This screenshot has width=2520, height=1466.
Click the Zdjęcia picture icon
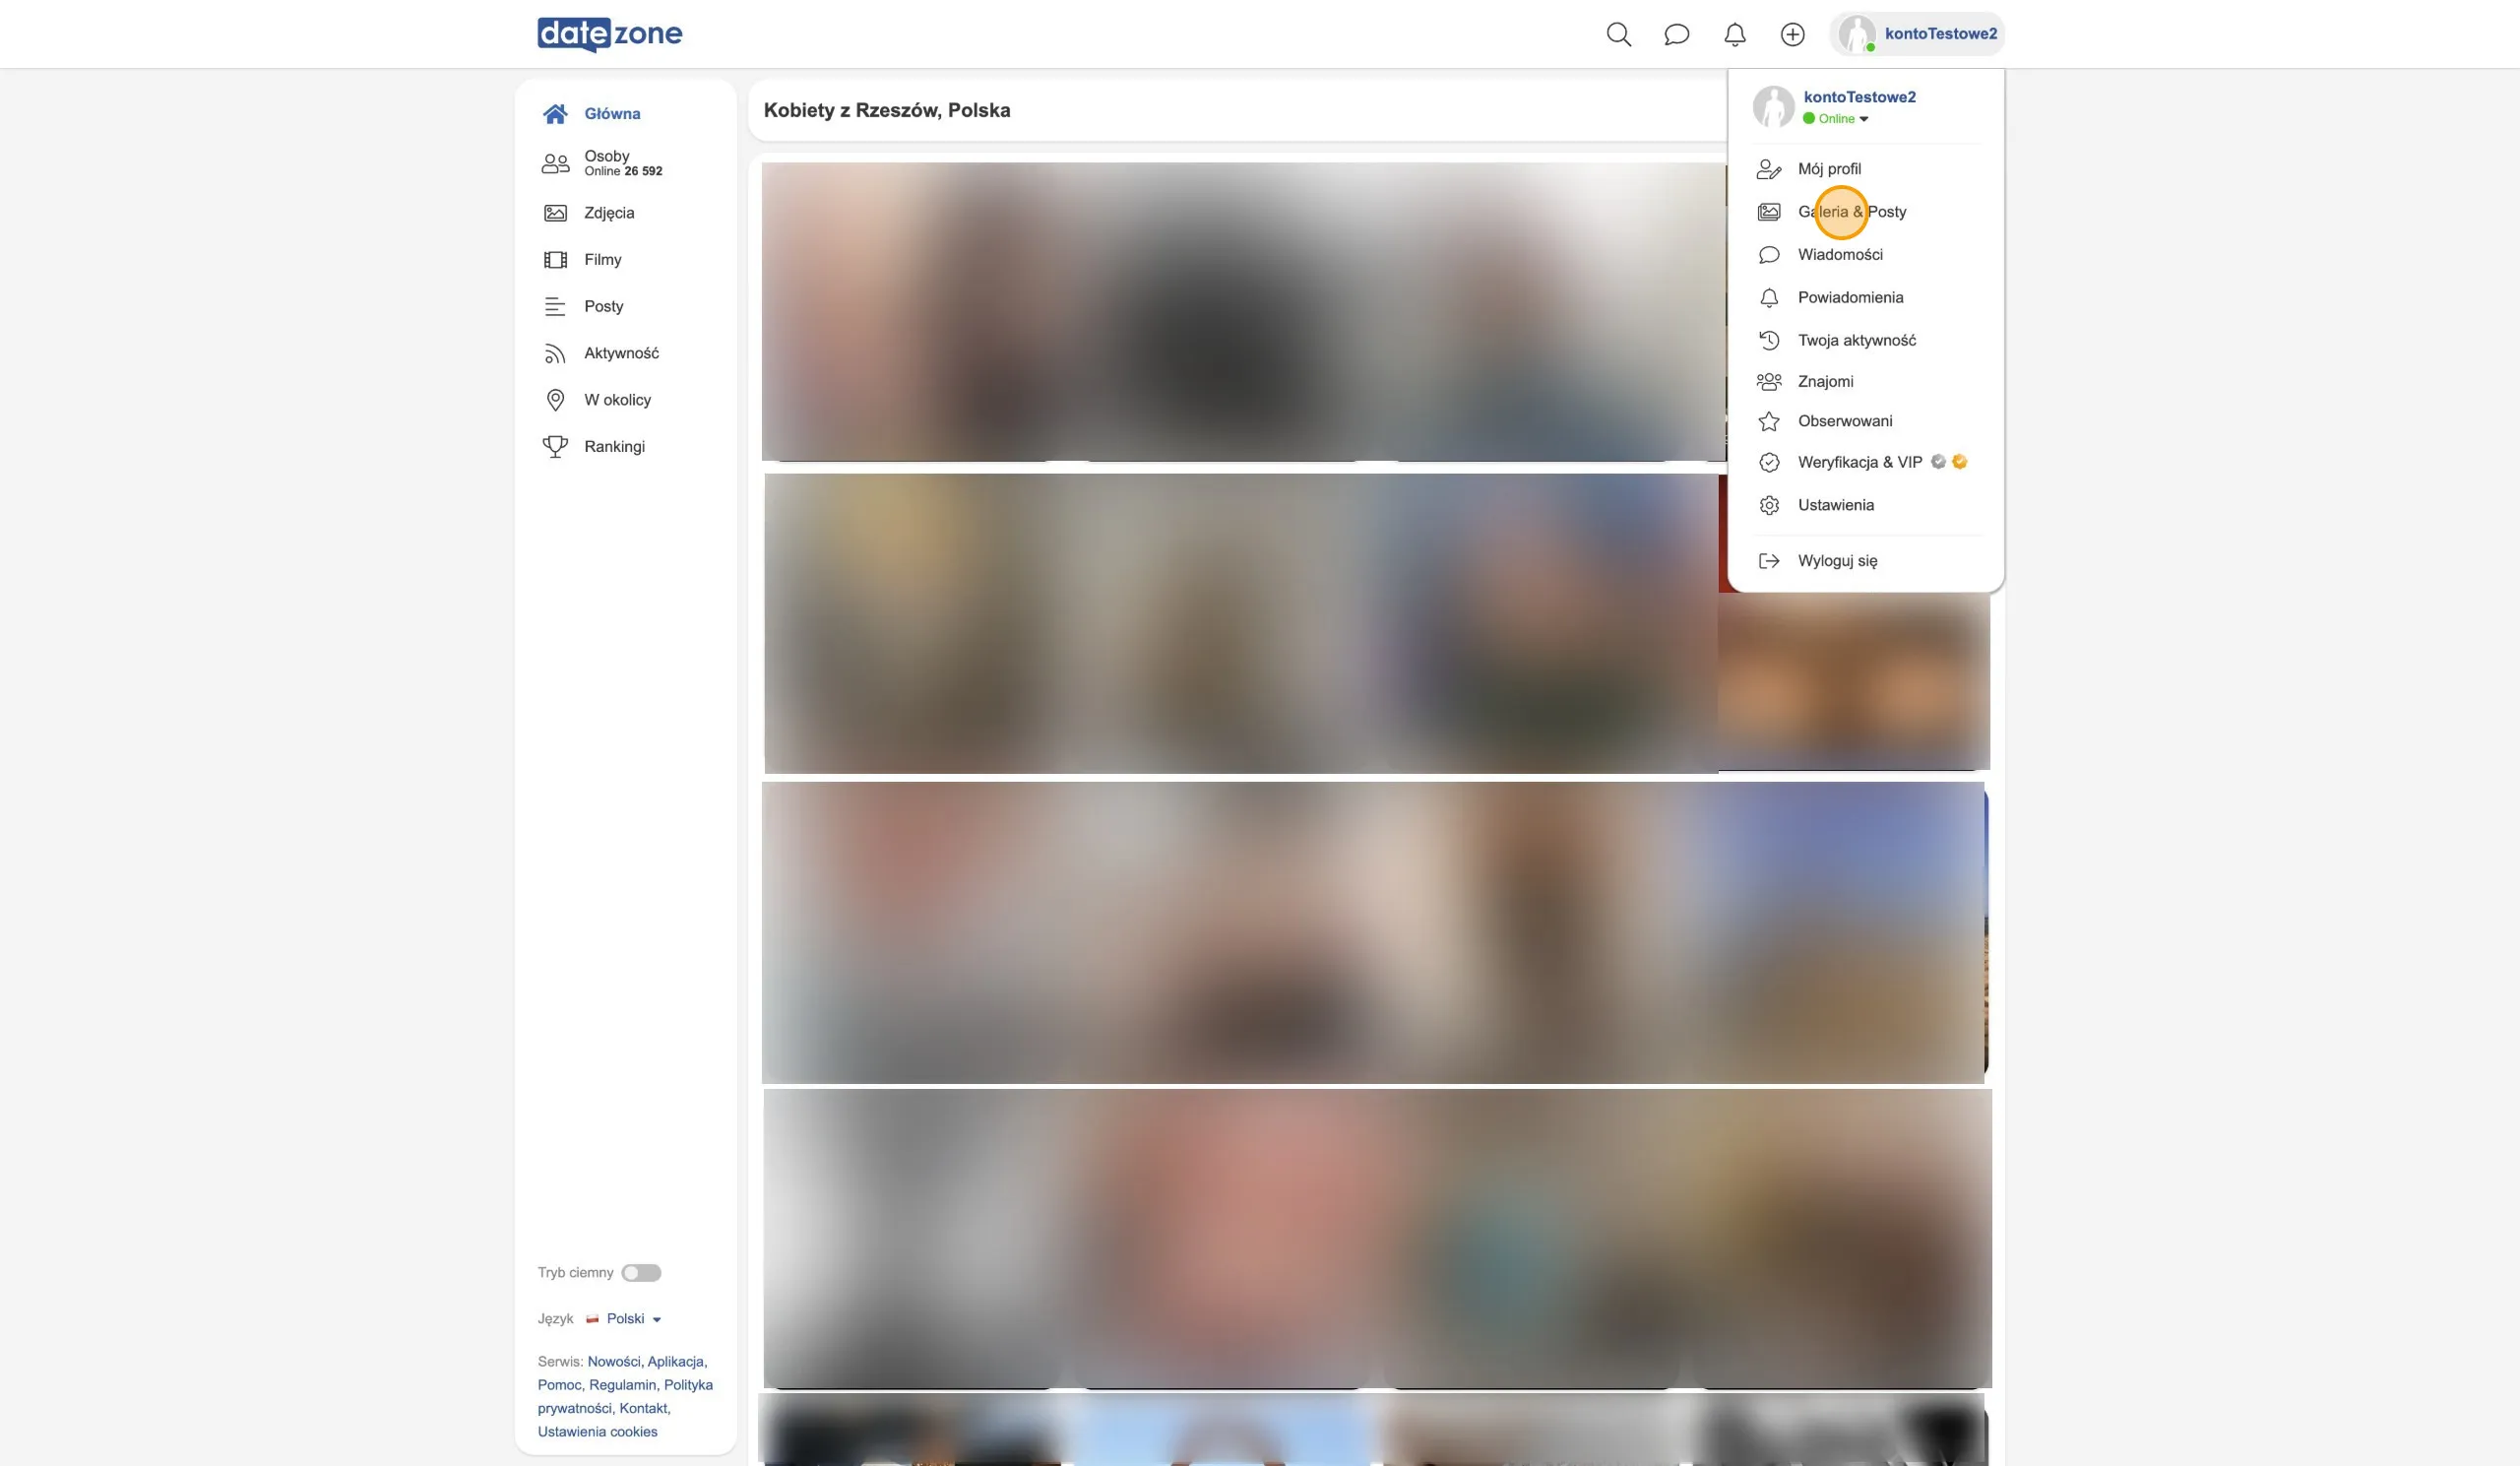pyautogui.click(x=555, y=213)
